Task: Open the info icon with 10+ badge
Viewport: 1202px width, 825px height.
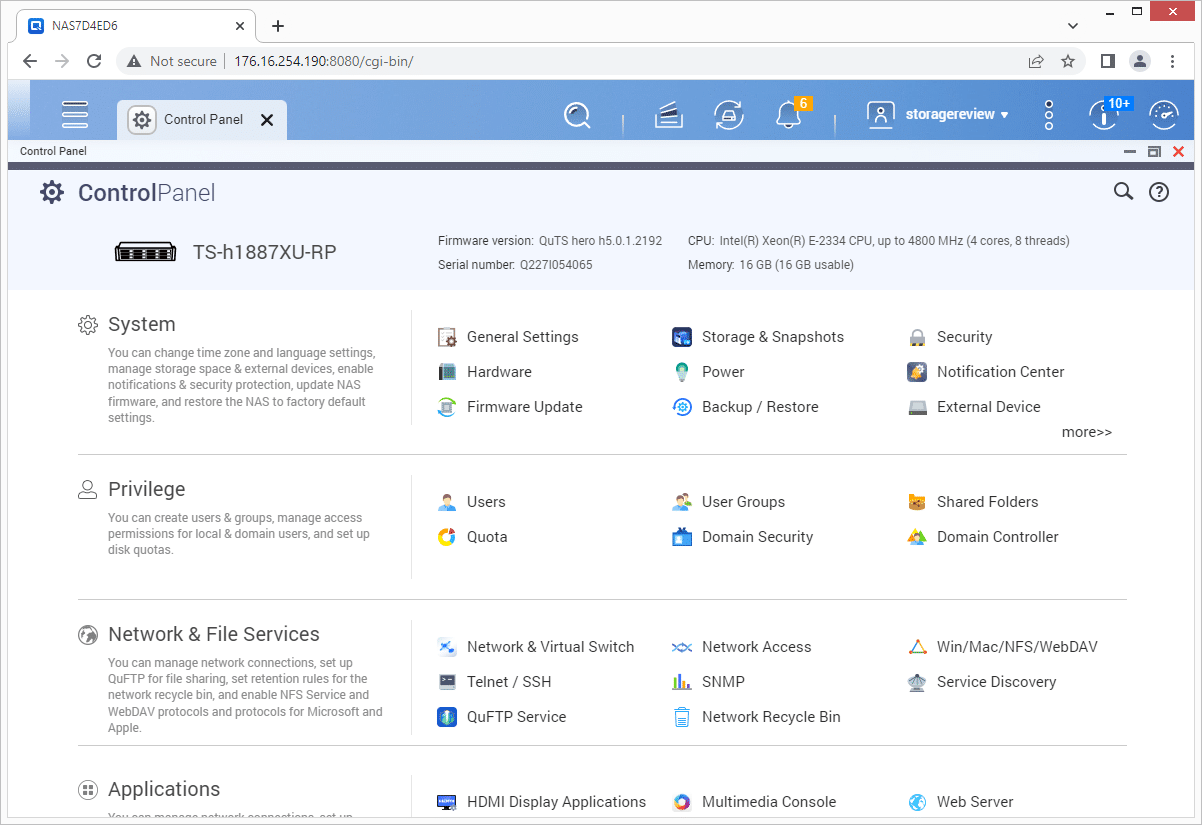Action: tap(1104, 115)
